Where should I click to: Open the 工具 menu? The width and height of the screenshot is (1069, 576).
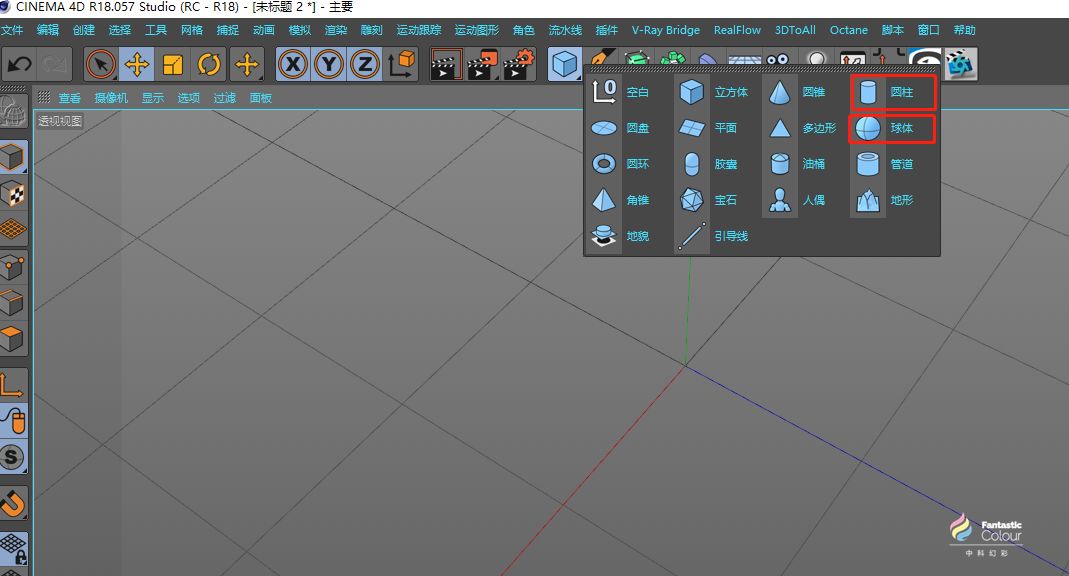point(155,30)
